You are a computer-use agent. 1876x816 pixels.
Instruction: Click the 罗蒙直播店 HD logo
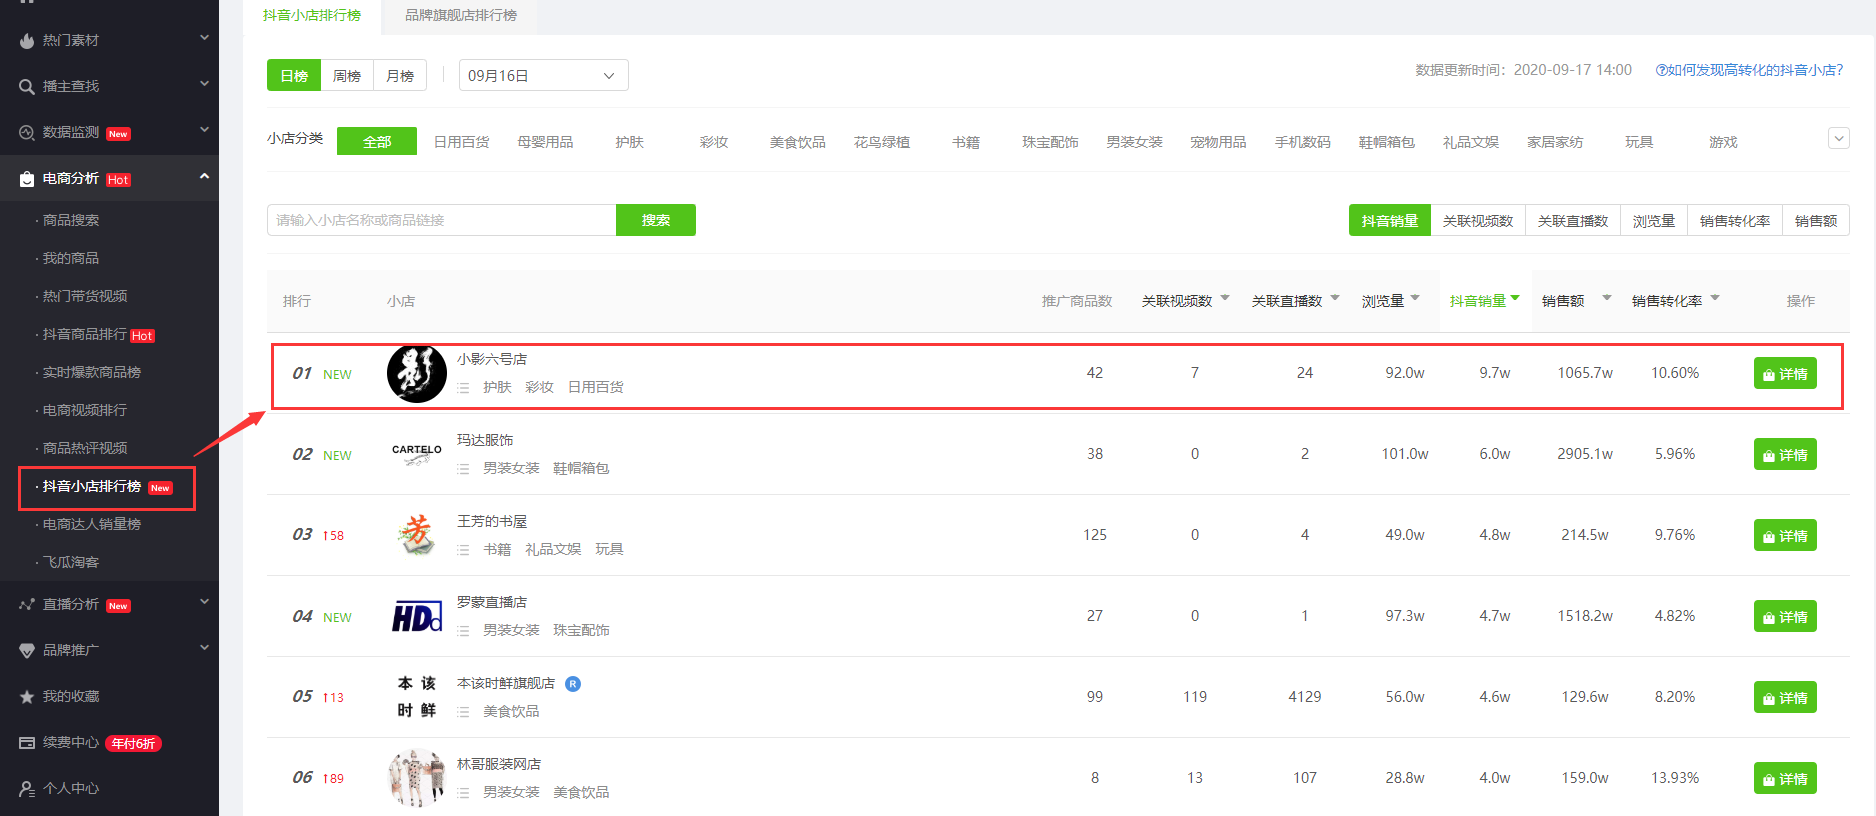coord(417,616)
